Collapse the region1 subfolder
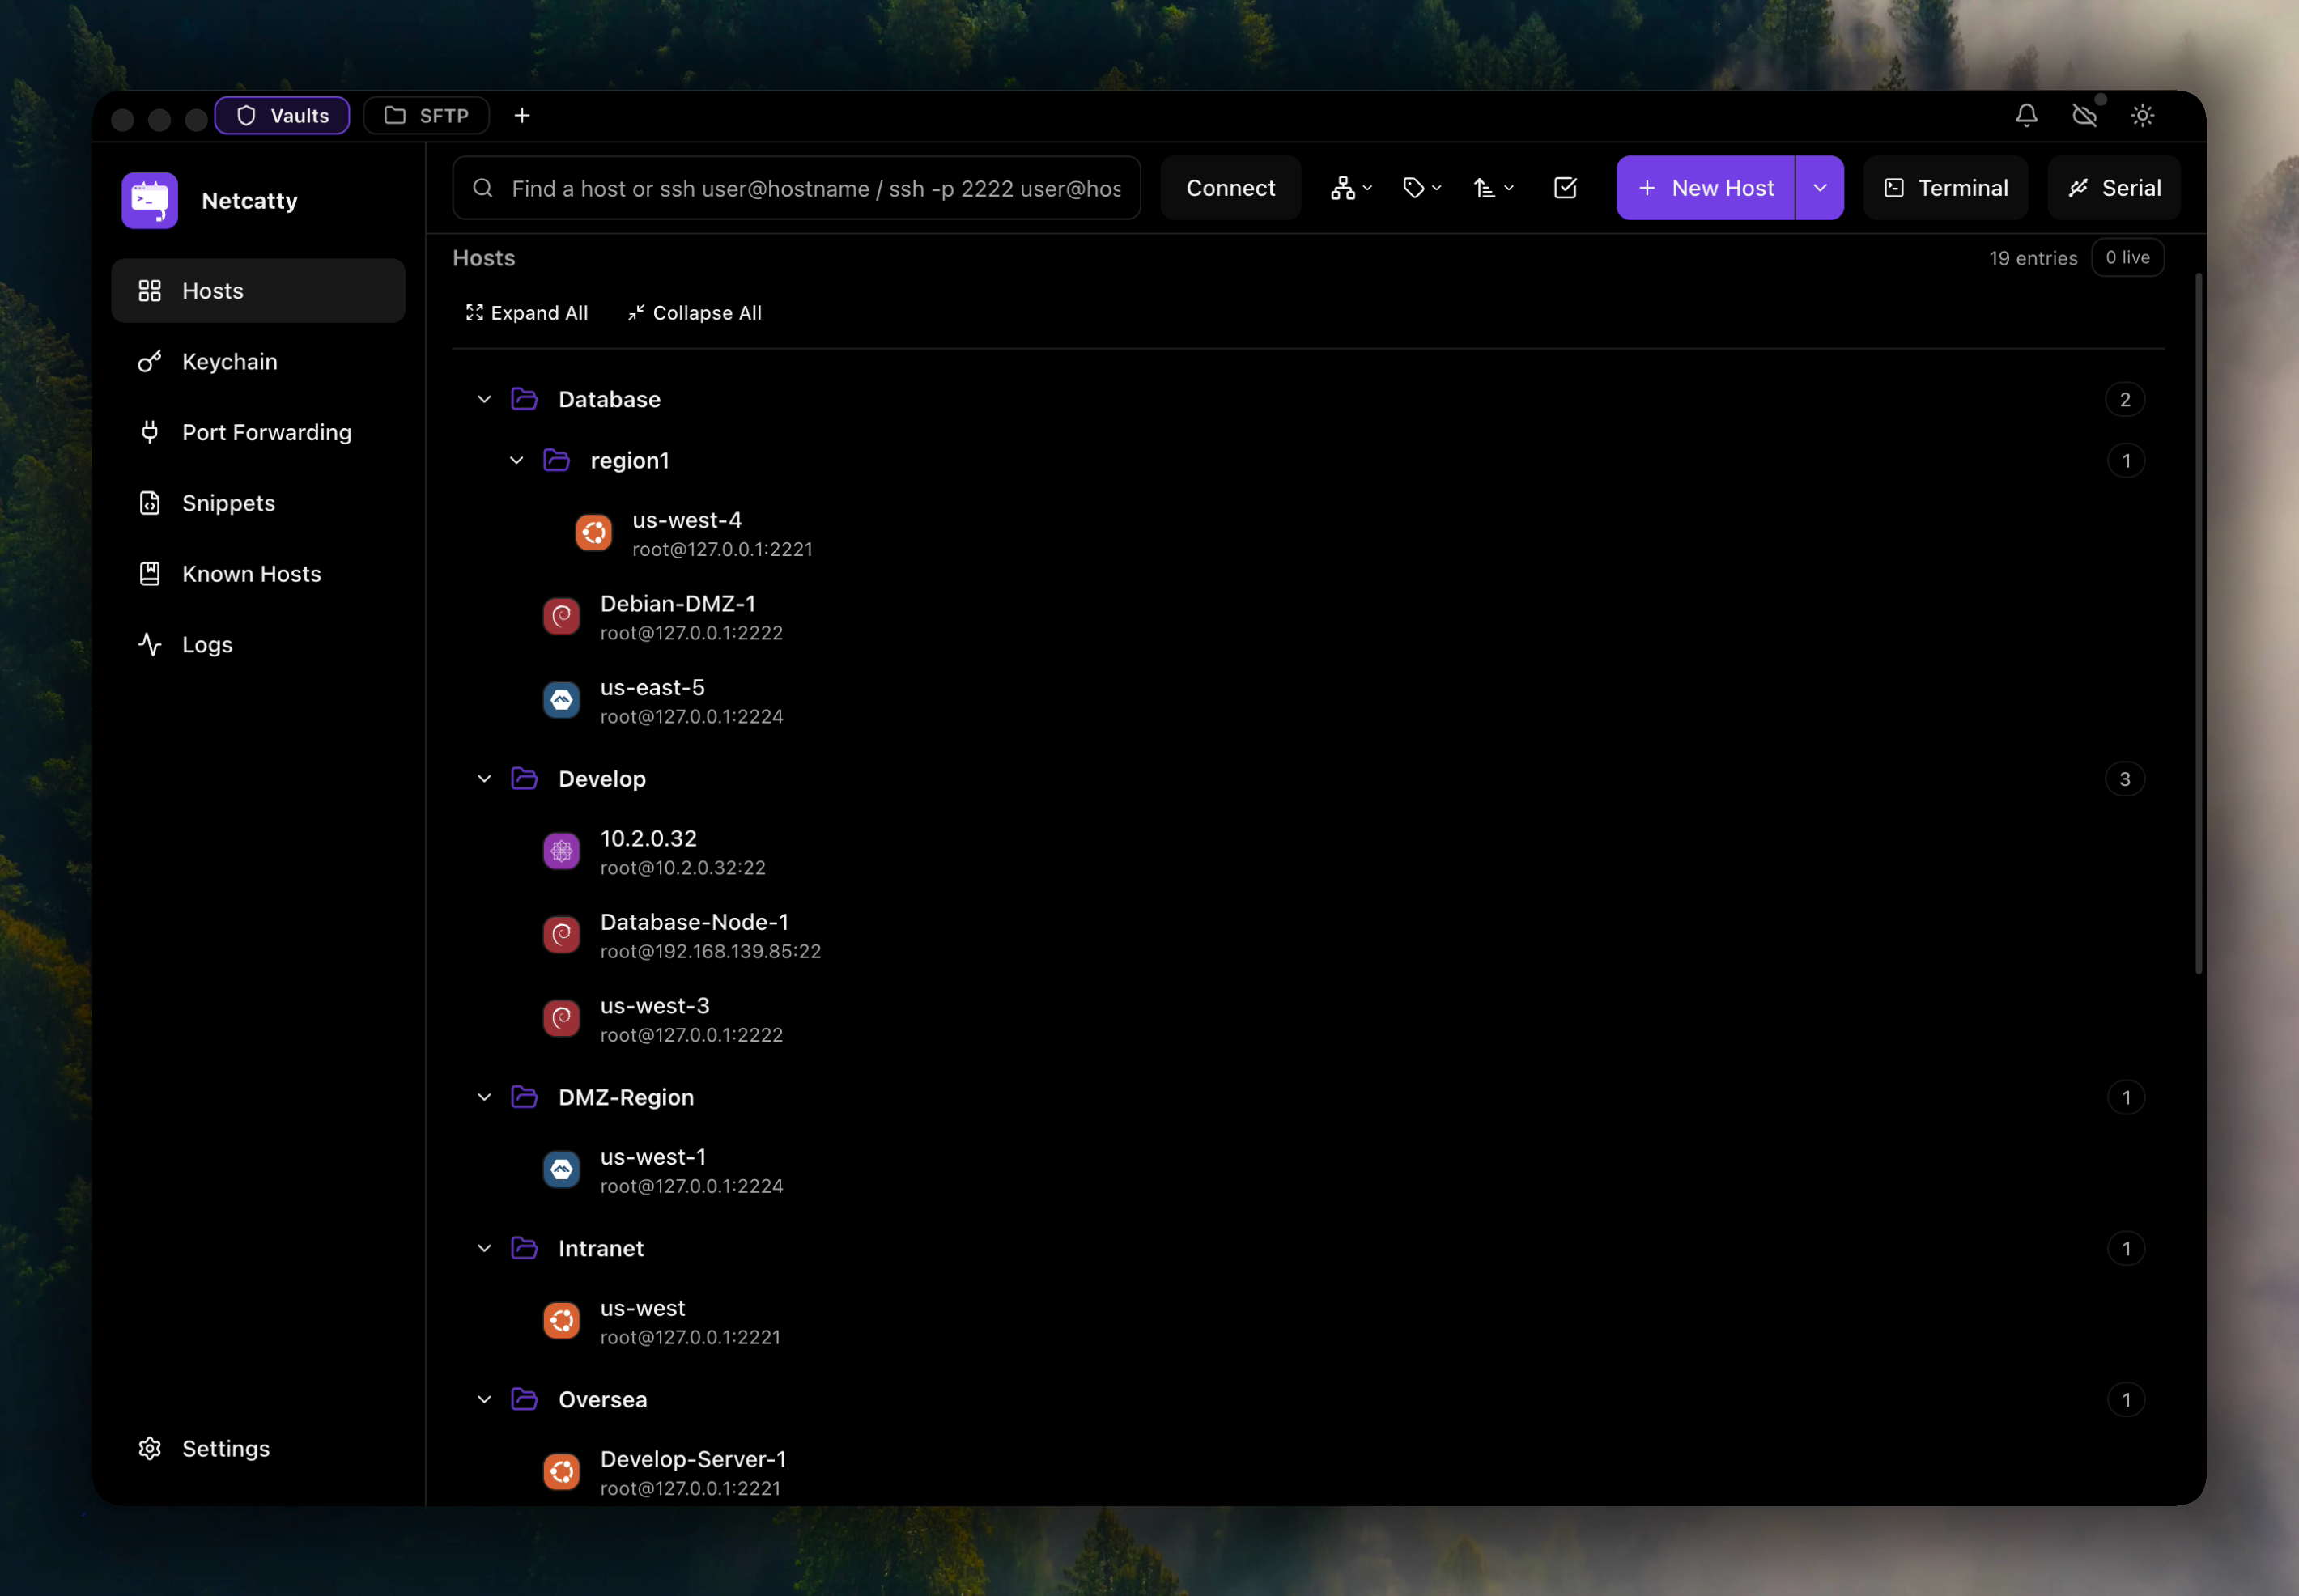2299x1596 pixels. coord(516,460)
